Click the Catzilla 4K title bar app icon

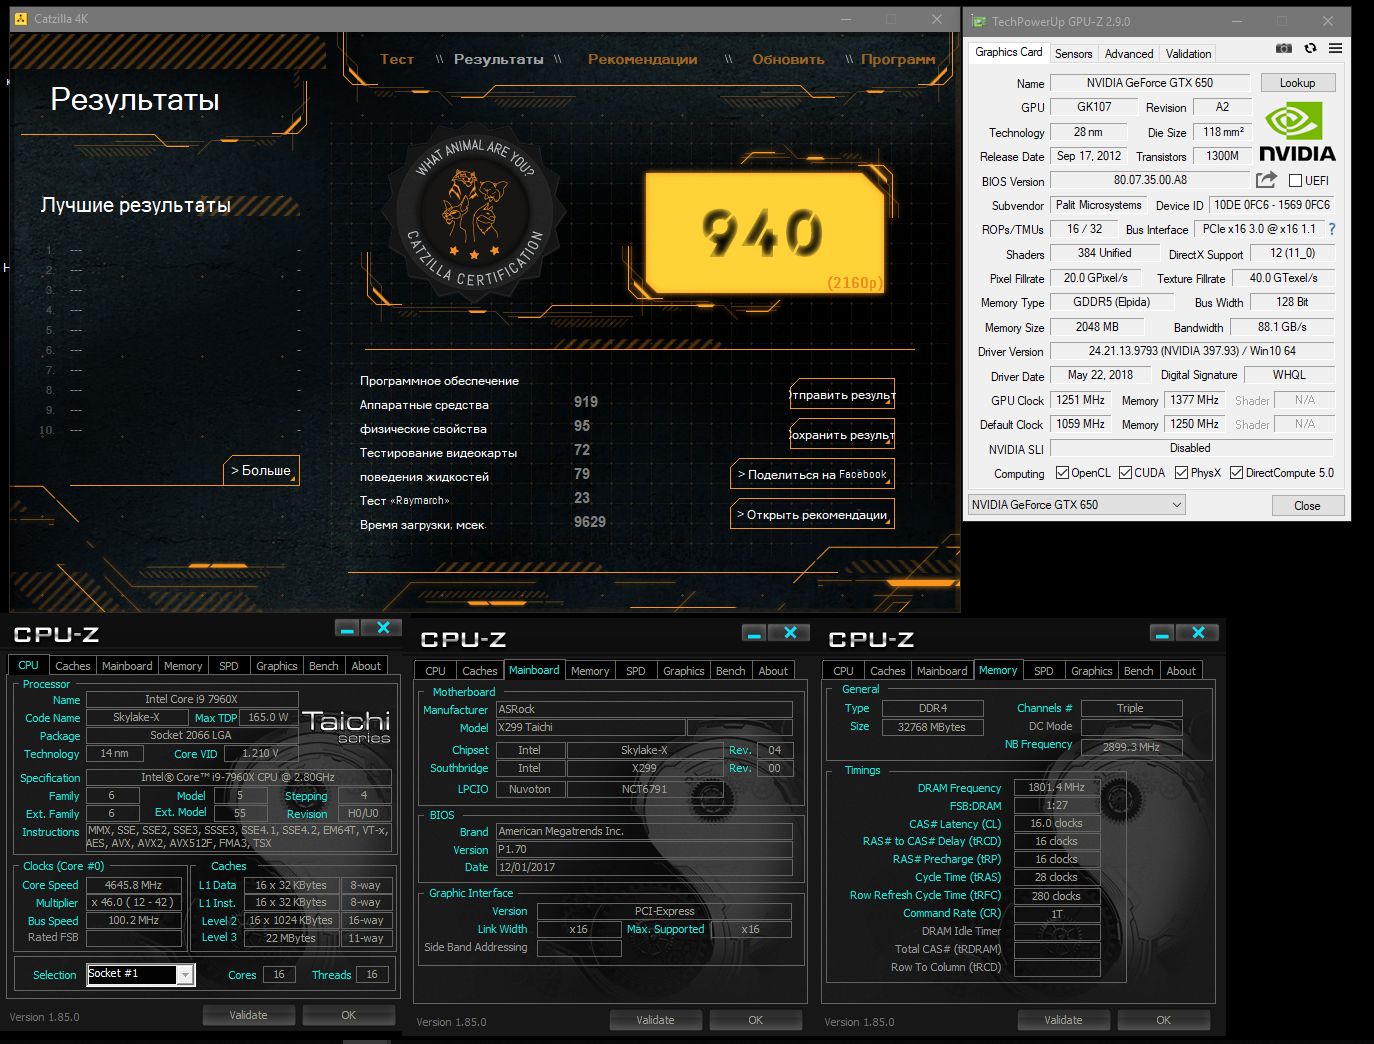21,19
